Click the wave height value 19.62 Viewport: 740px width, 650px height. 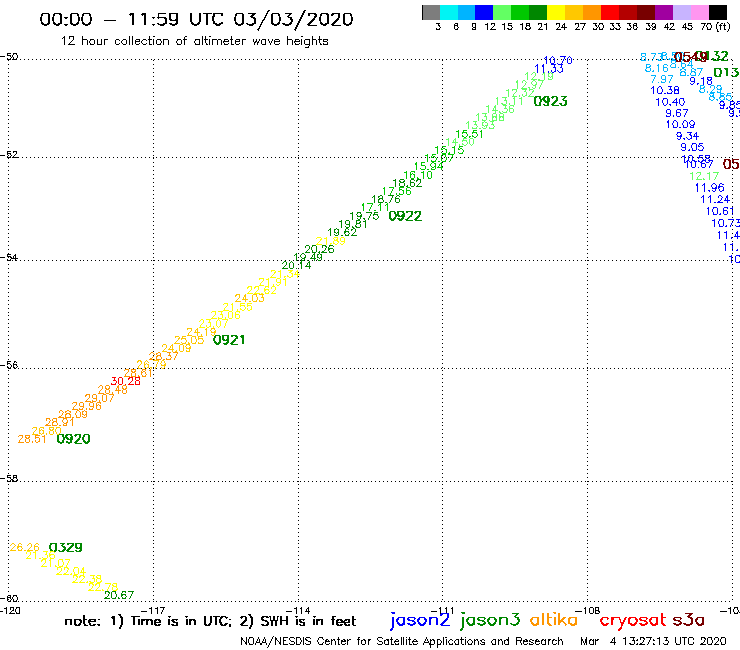[x=342, y=232]
